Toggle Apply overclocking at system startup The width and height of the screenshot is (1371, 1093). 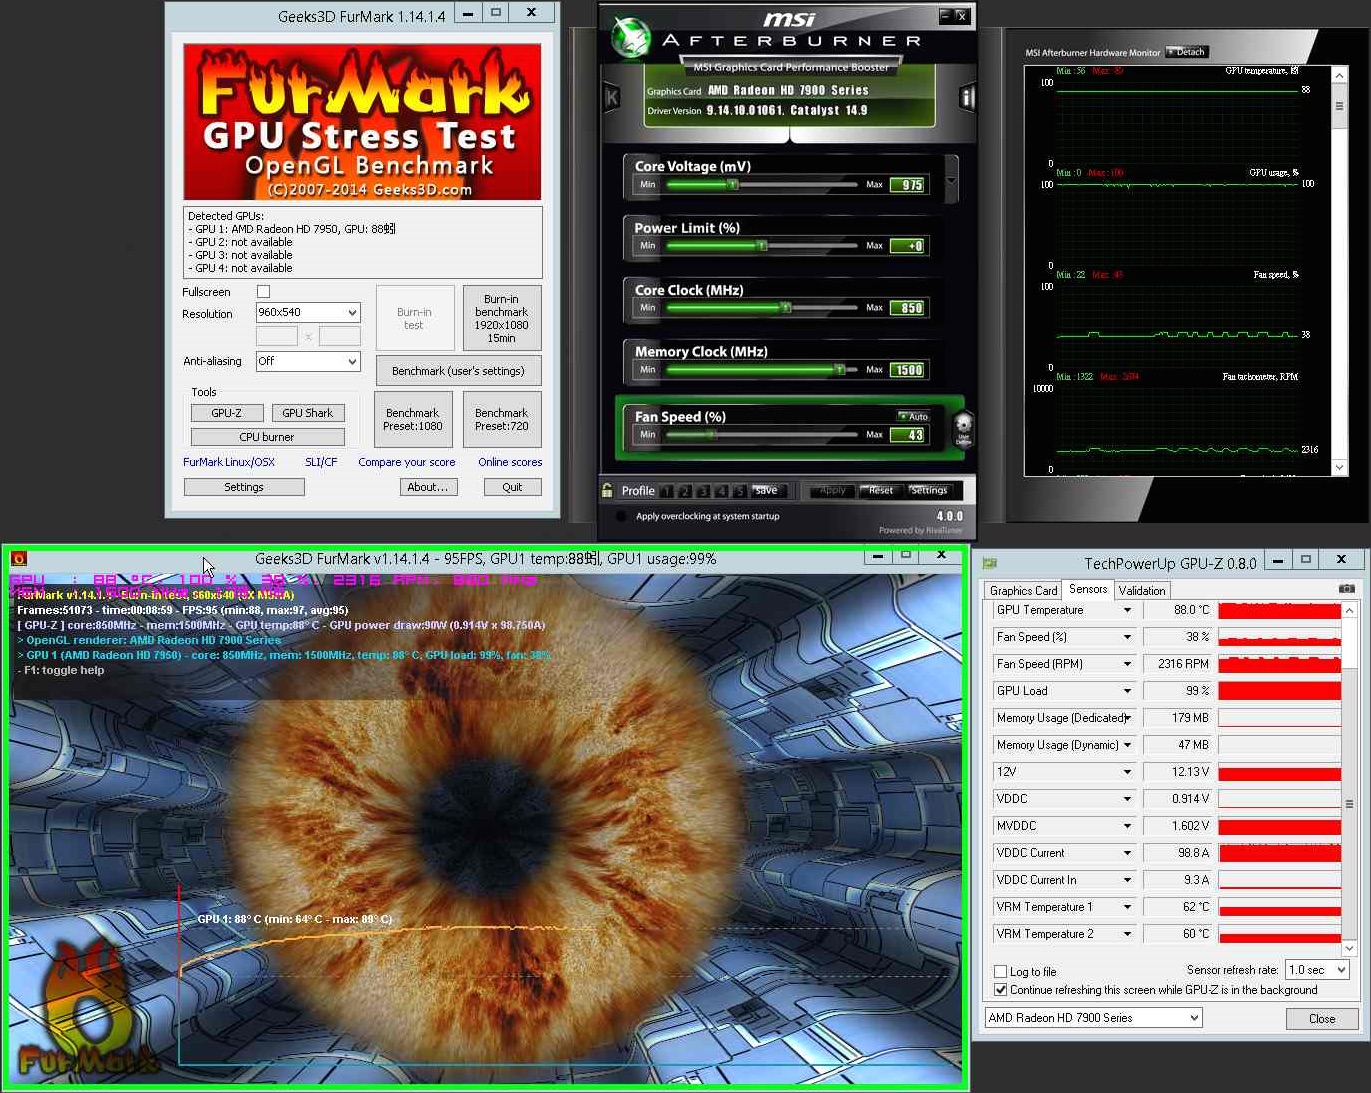[x=621, y=516]
